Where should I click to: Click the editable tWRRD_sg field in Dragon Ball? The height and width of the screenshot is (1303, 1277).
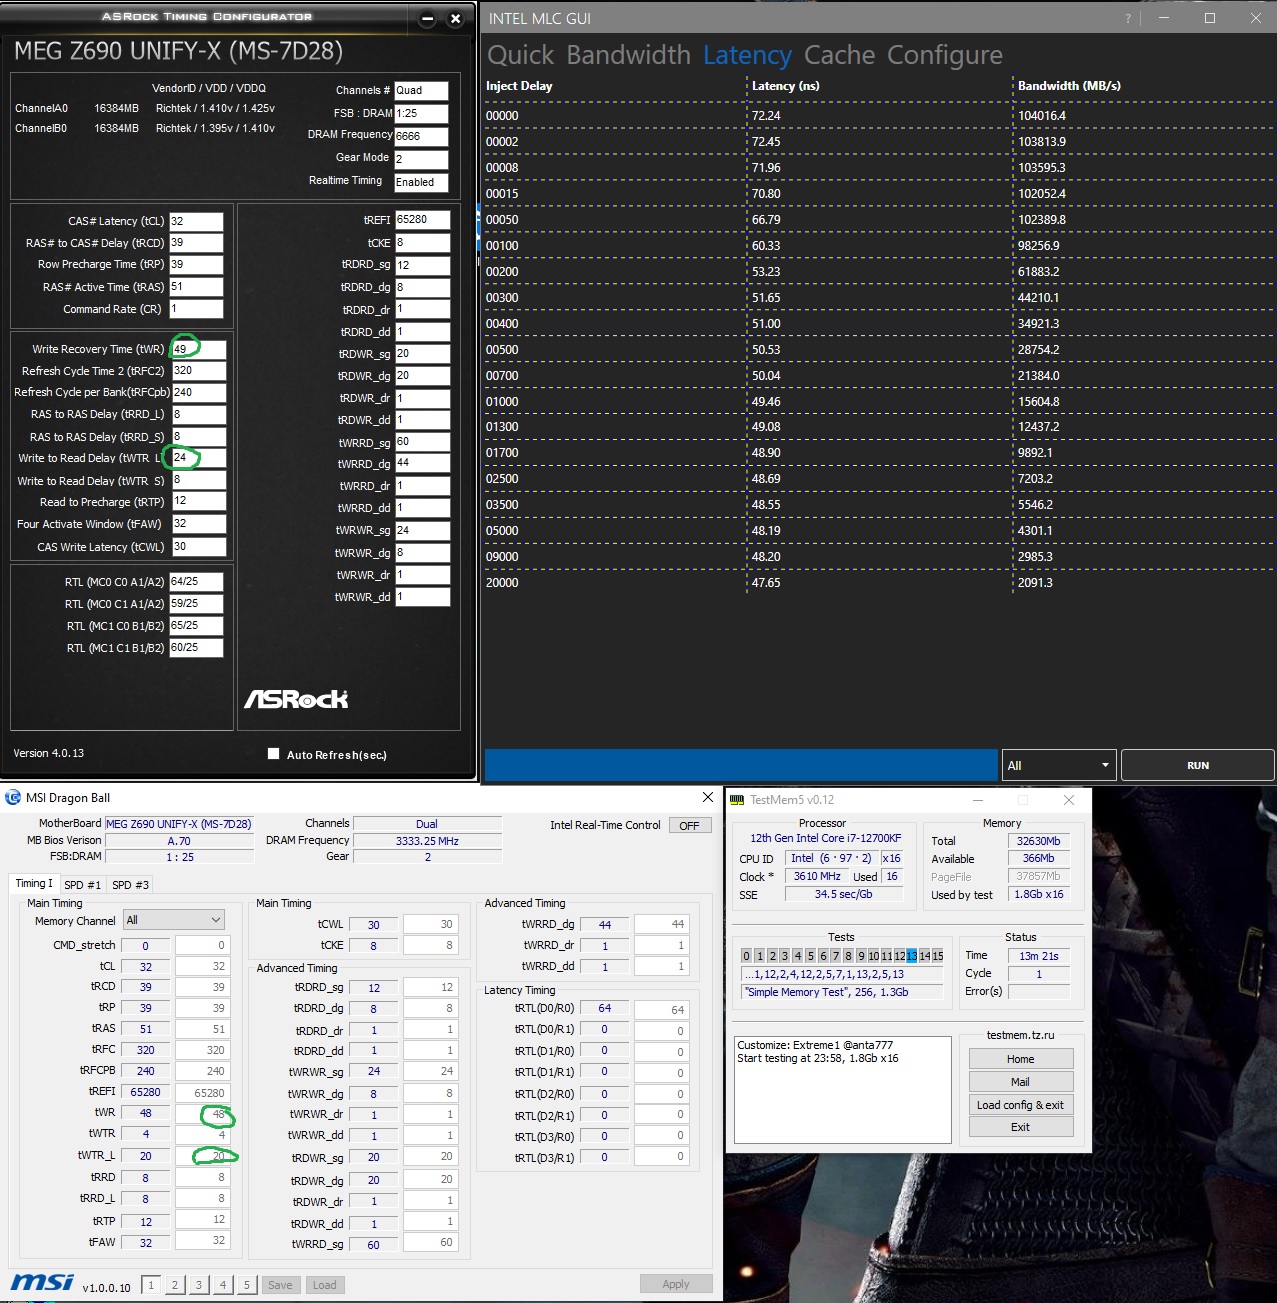coord(432,1243)
